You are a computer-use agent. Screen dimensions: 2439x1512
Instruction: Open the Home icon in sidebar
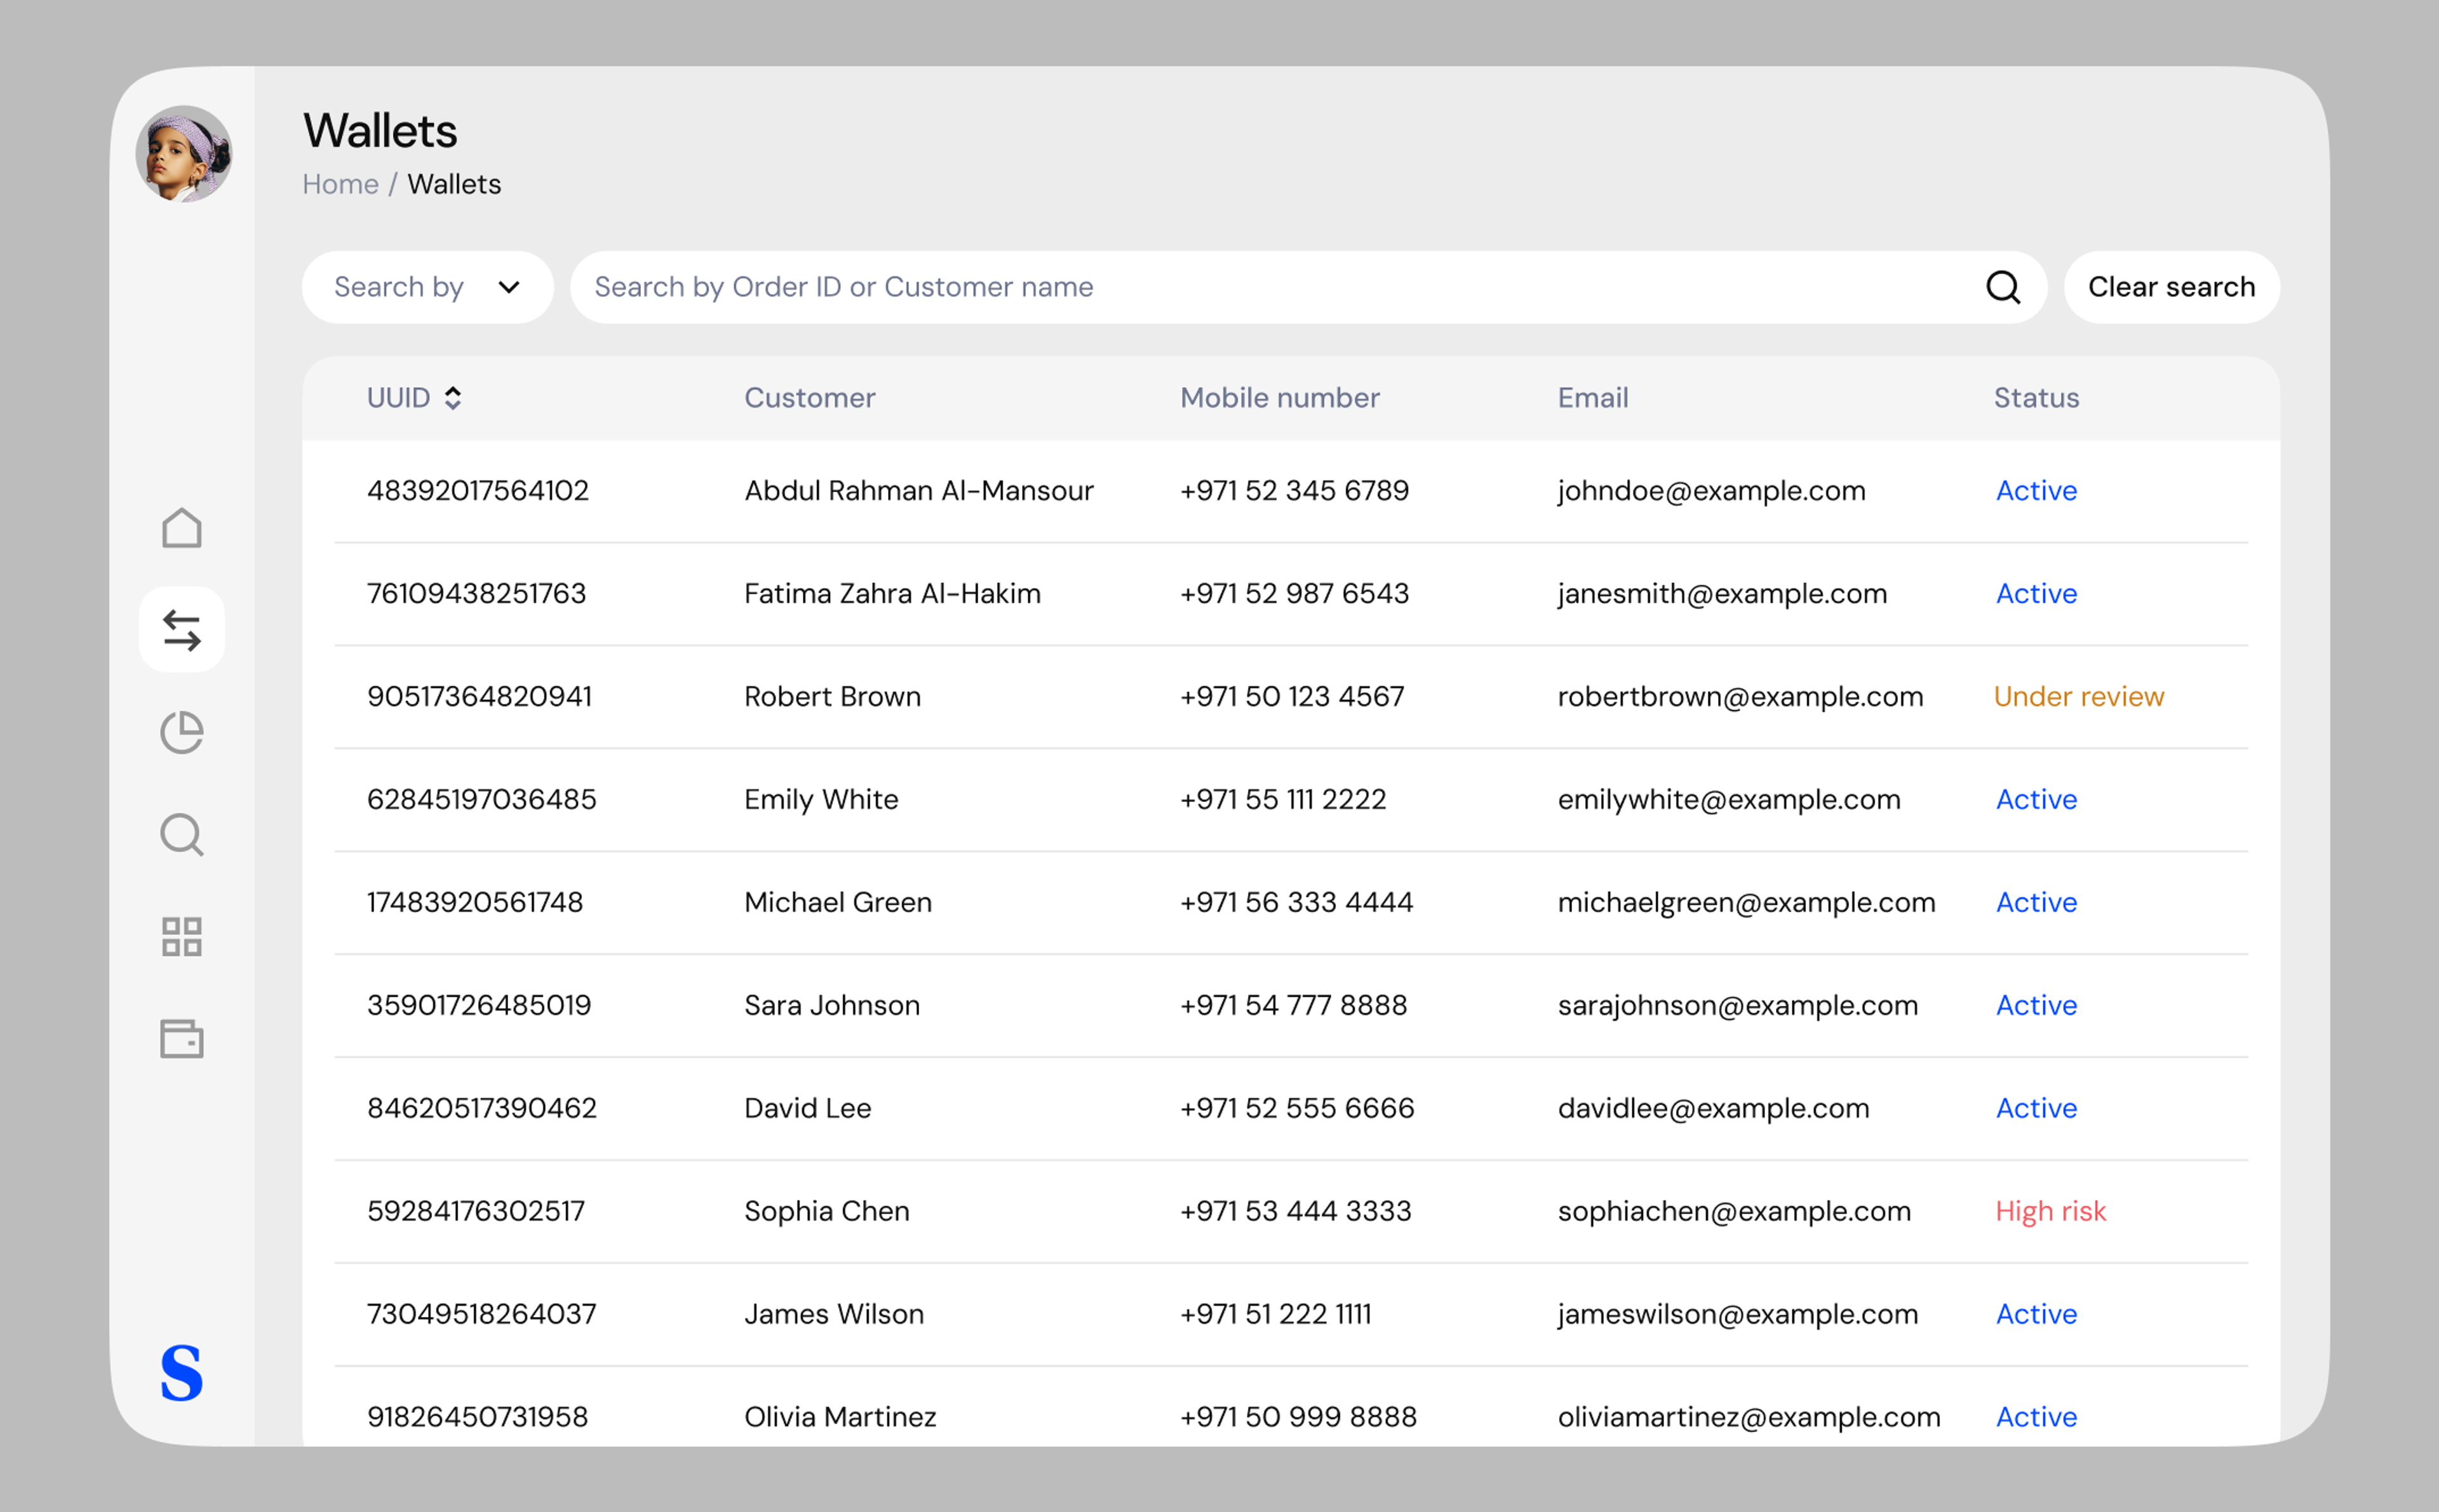(x=182, y=528)
